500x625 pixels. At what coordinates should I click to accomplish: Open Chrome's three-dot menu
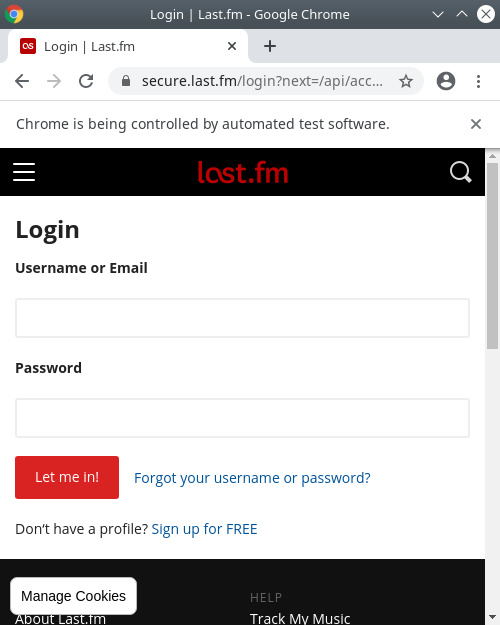click(x=478, y=81)
